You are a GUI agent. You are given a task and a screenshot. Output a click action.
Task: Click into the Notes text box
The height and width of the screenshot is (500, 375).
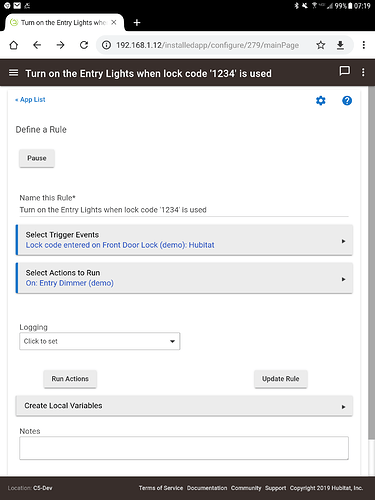184,448
